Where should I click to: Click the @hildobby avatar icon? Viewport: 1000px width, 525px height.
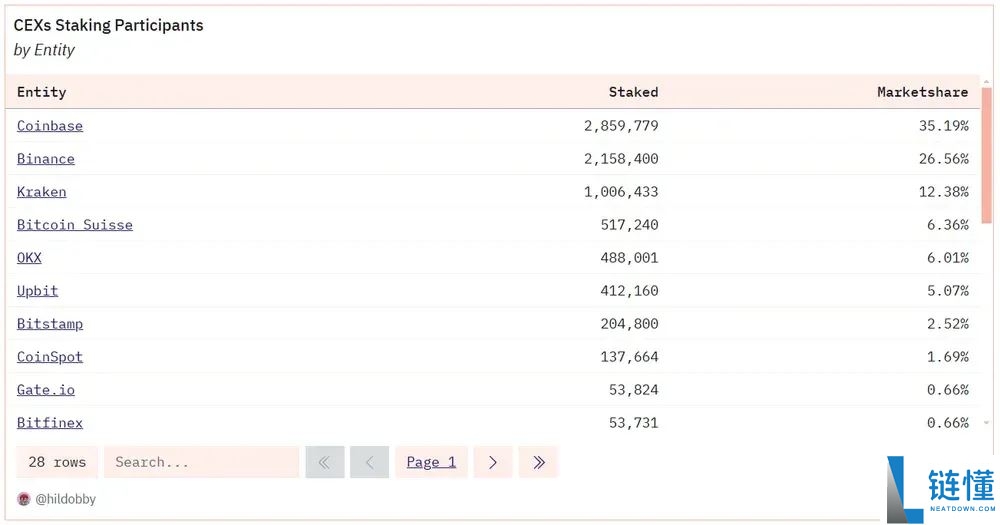click(24, 499)
